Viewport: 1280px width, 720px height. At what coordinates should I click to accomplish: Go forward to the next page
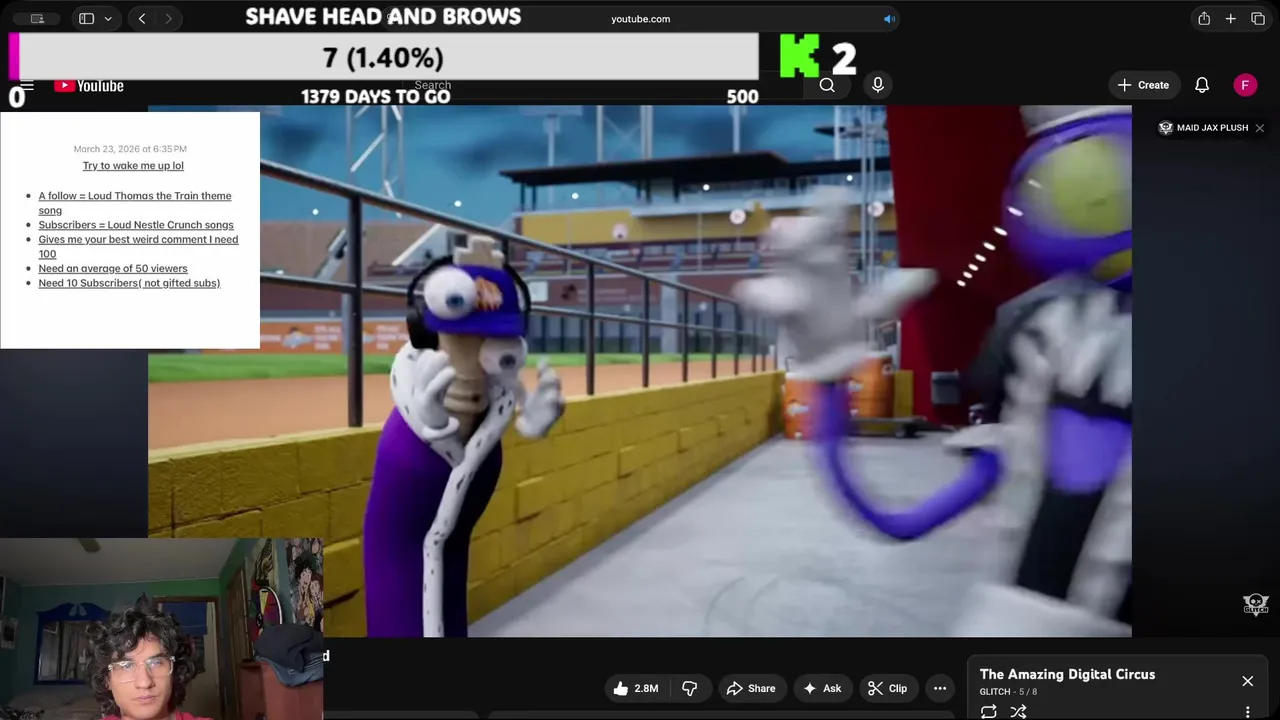click(168, 18)
